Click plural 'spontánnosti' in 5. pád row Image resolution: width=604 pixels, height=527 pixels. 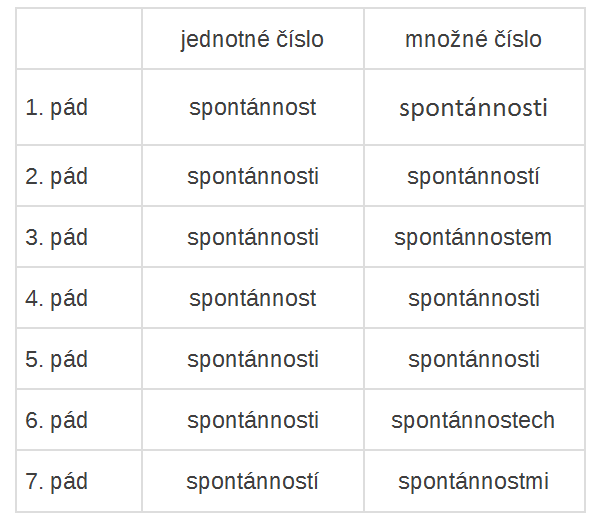tap(473, 359)
